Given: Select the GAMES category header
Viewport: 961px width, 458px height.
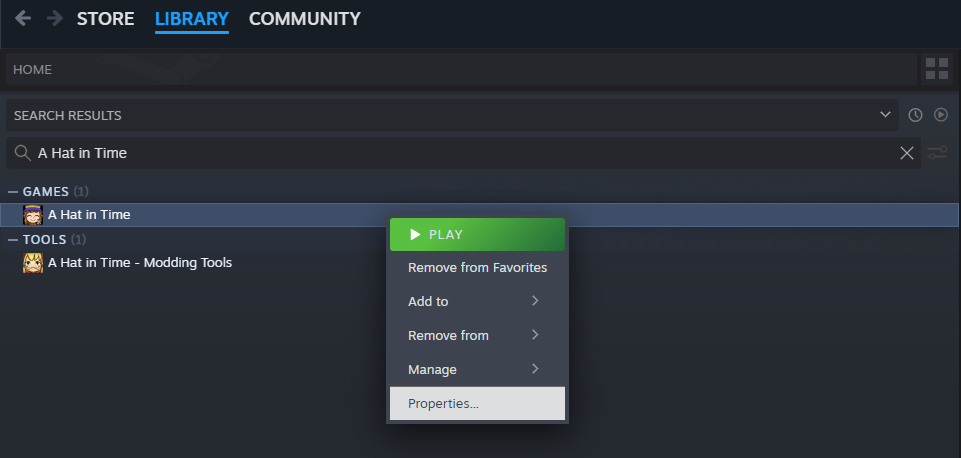Looking at the screenshot, I should click(46, 192).
